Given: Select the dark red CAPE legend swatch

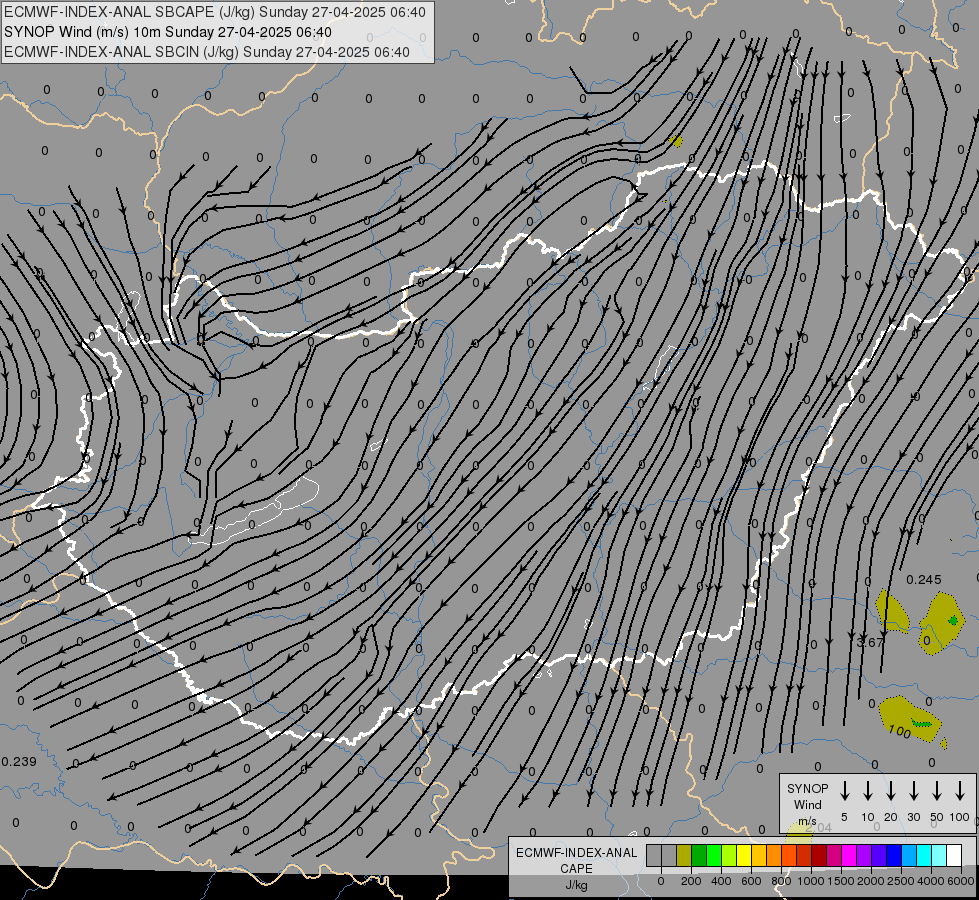Looking at the screenshot, I should point(819,855).
